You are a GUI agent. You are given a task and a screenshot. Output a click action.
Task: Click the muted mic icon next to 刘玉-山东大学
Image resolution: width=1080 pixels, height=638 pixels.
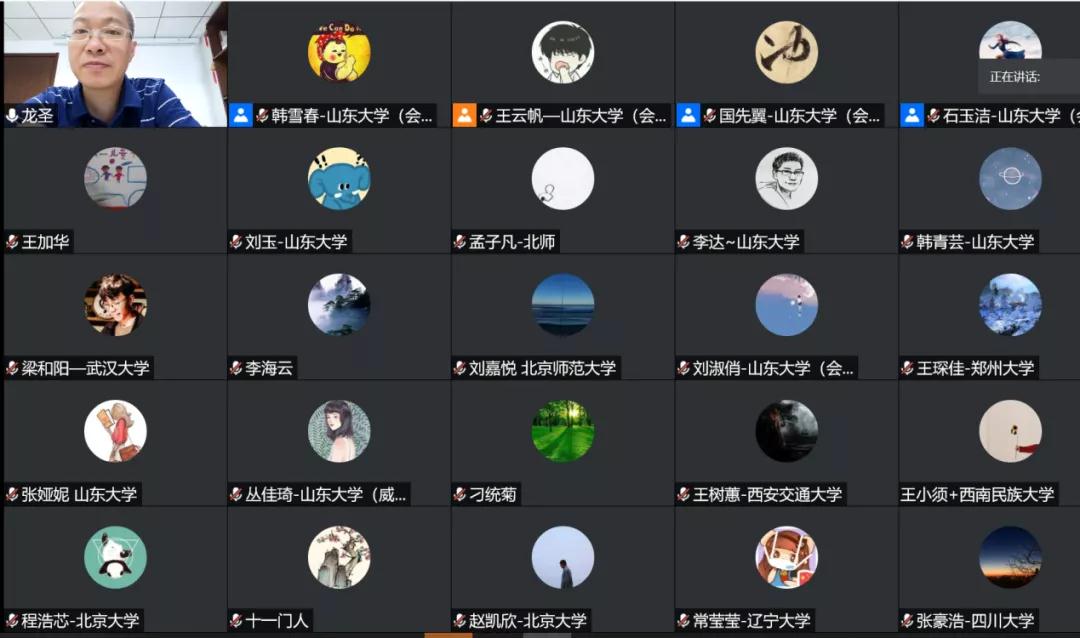point(236,242)
